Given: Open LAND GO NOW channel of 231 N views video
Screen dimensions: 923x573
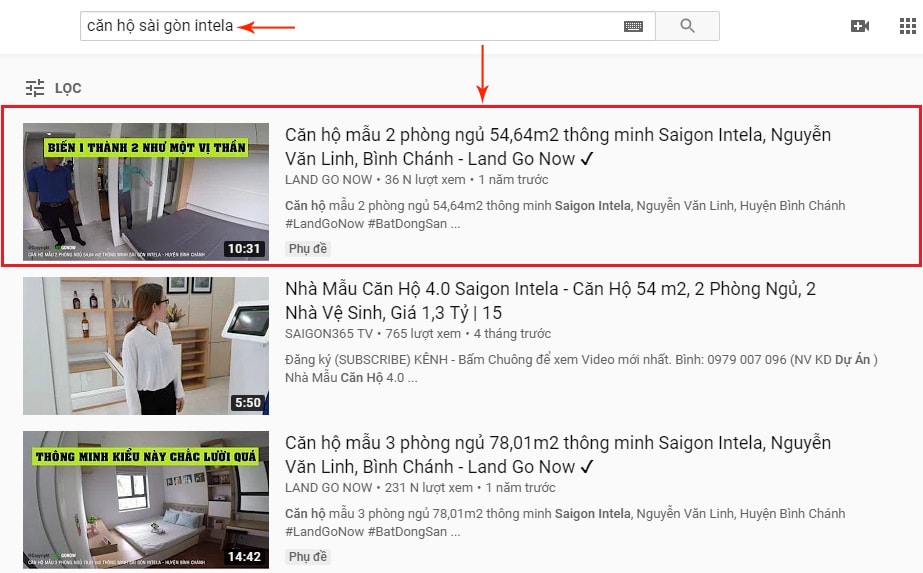Looking at the screenshot, I should coord(328,488).
